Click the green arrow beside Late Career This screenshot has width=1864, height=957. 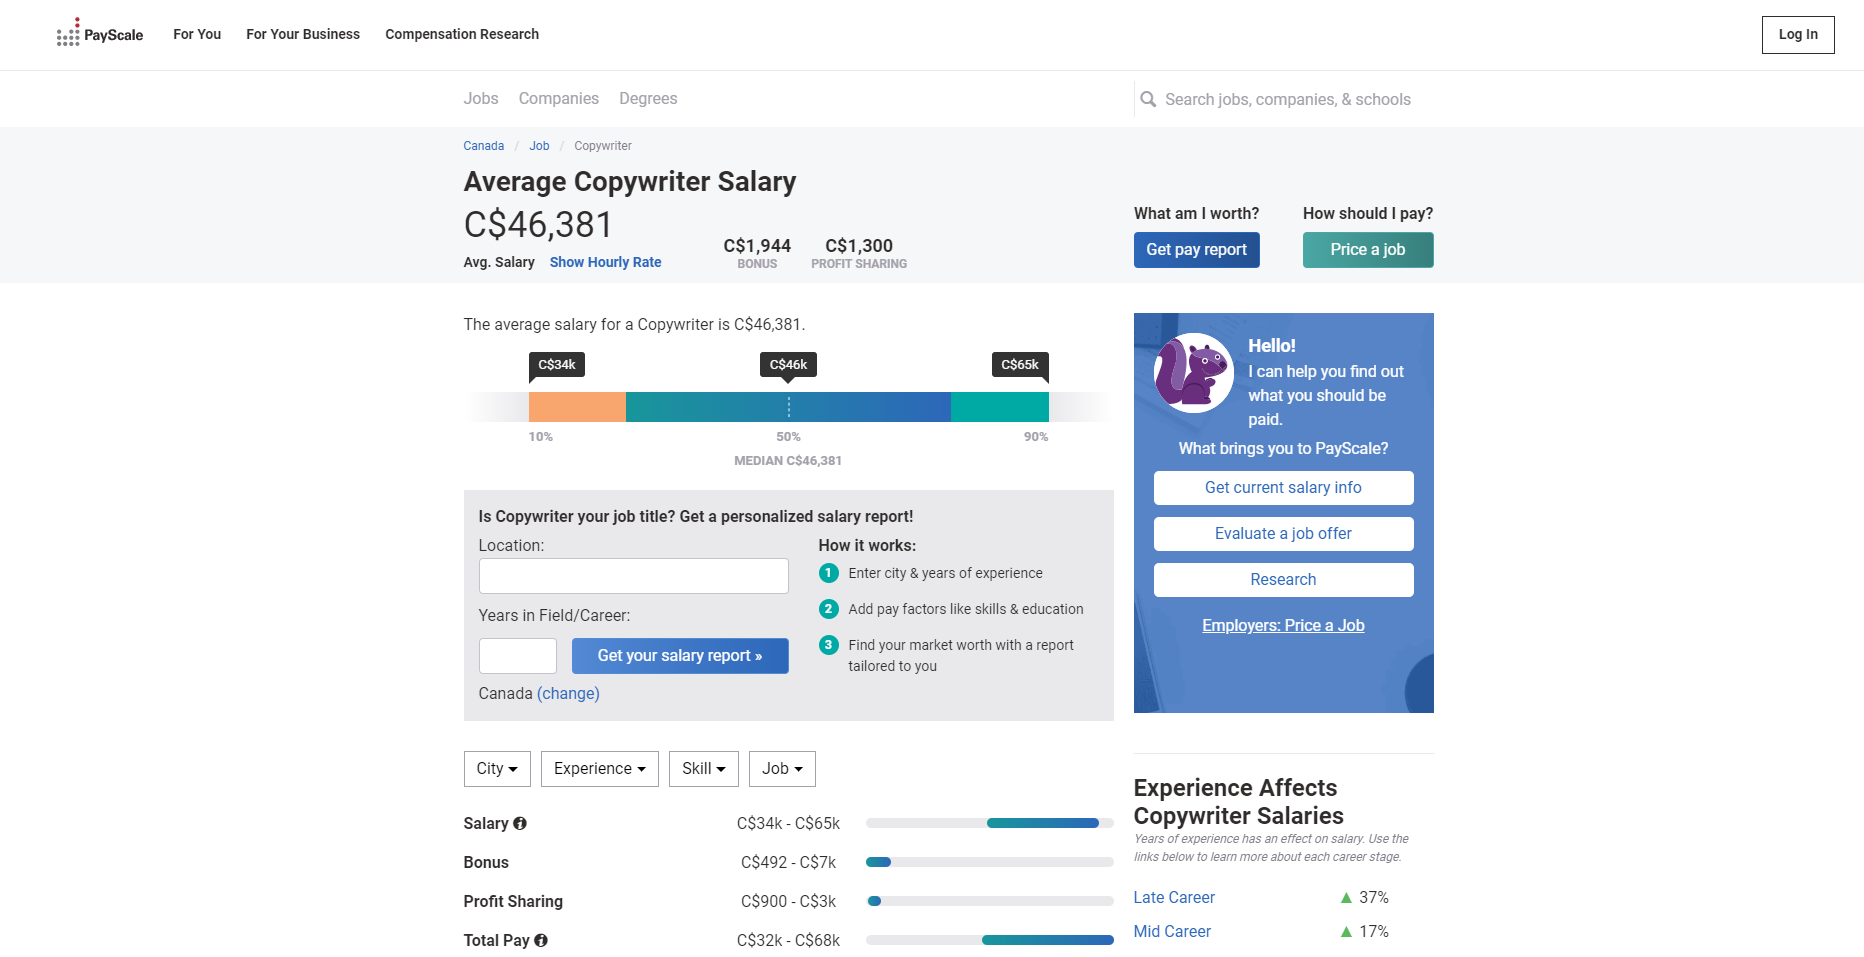tap(1346, 898)
